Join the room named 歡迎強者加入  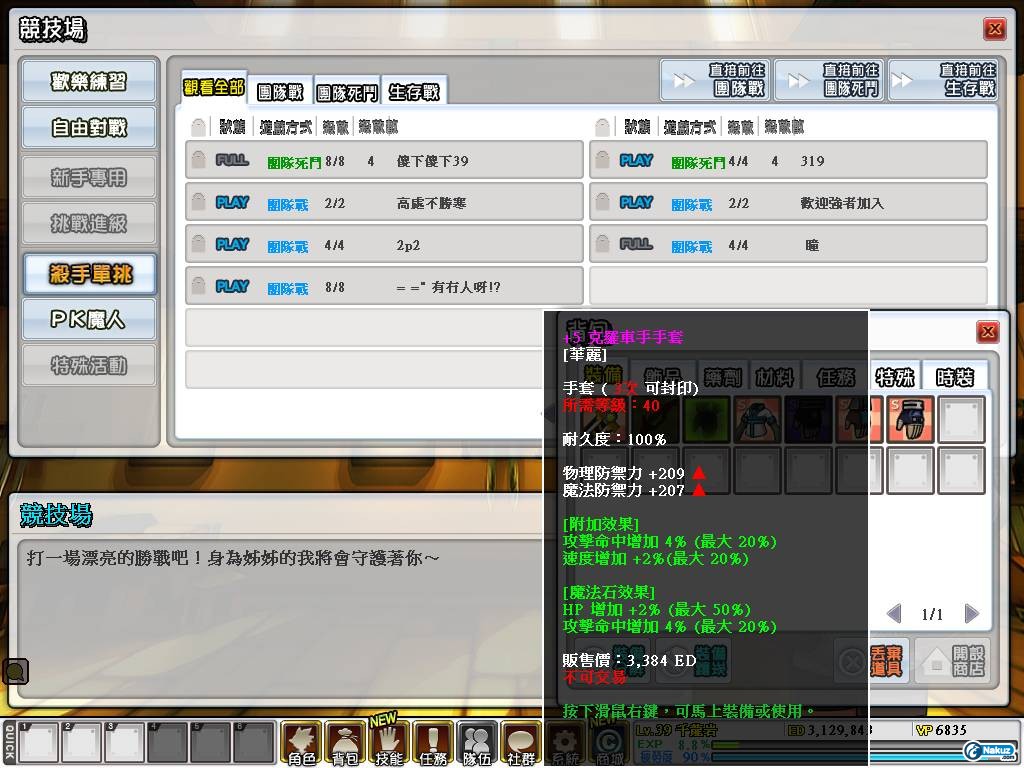tap(788, 202)
